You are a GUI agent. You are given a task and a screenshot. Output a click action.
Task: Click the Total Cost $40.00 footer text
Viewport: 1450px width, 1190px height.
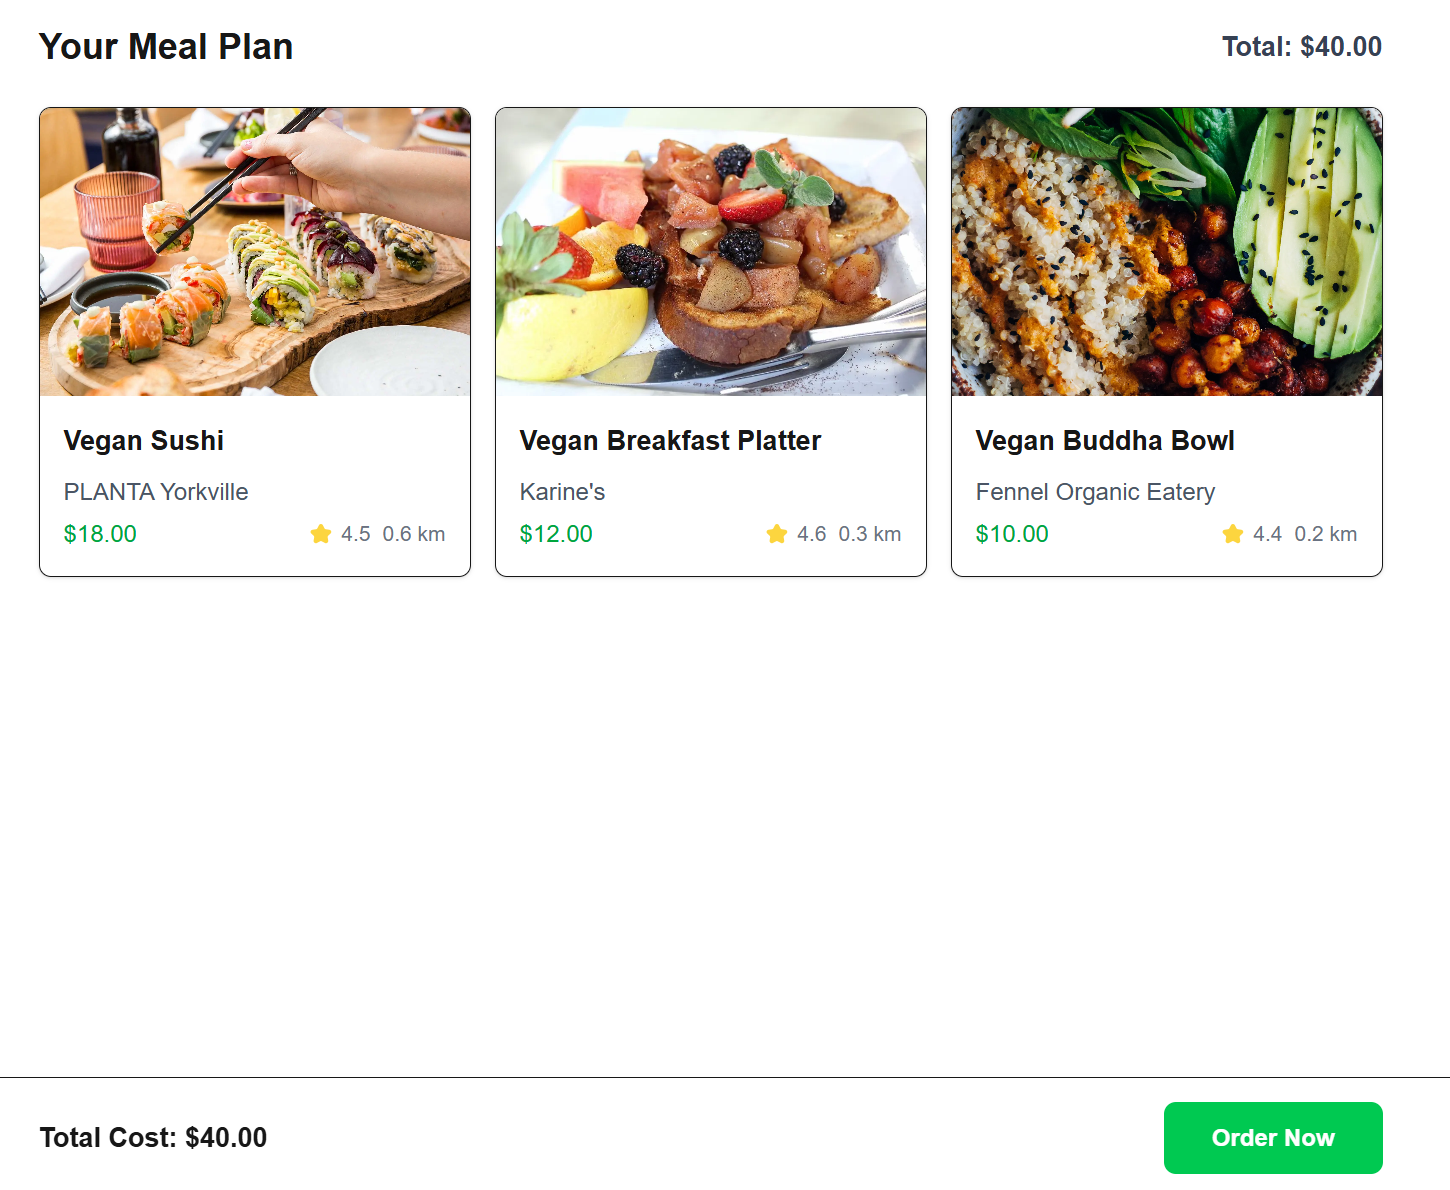pos(153,1138)
